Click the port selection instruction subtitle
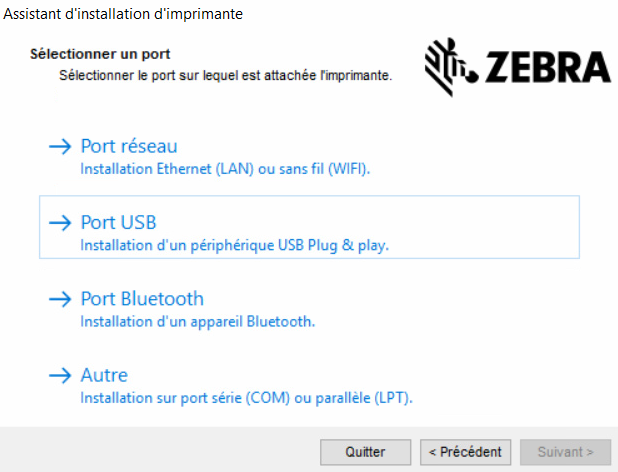This screenshot has width=618, height=472. pyautogui.click(x=225, y=74)
